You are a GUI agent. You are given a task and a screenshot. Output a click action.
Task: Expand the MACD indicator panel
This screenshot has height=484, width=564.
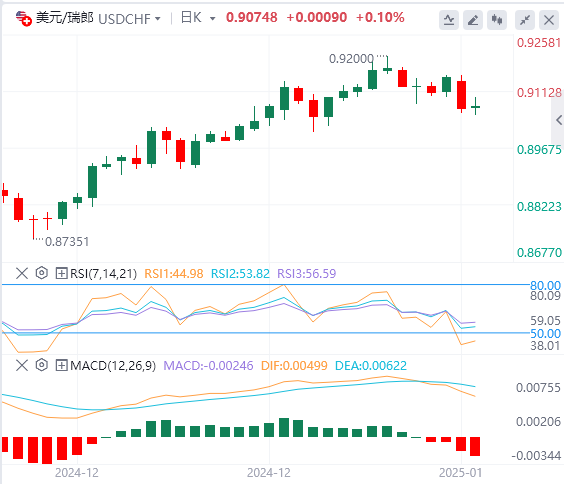61,365
